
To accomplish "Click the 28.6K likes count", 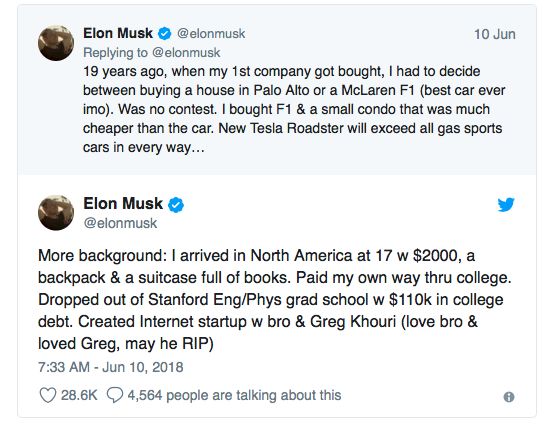I will click(x=79, y=395).
